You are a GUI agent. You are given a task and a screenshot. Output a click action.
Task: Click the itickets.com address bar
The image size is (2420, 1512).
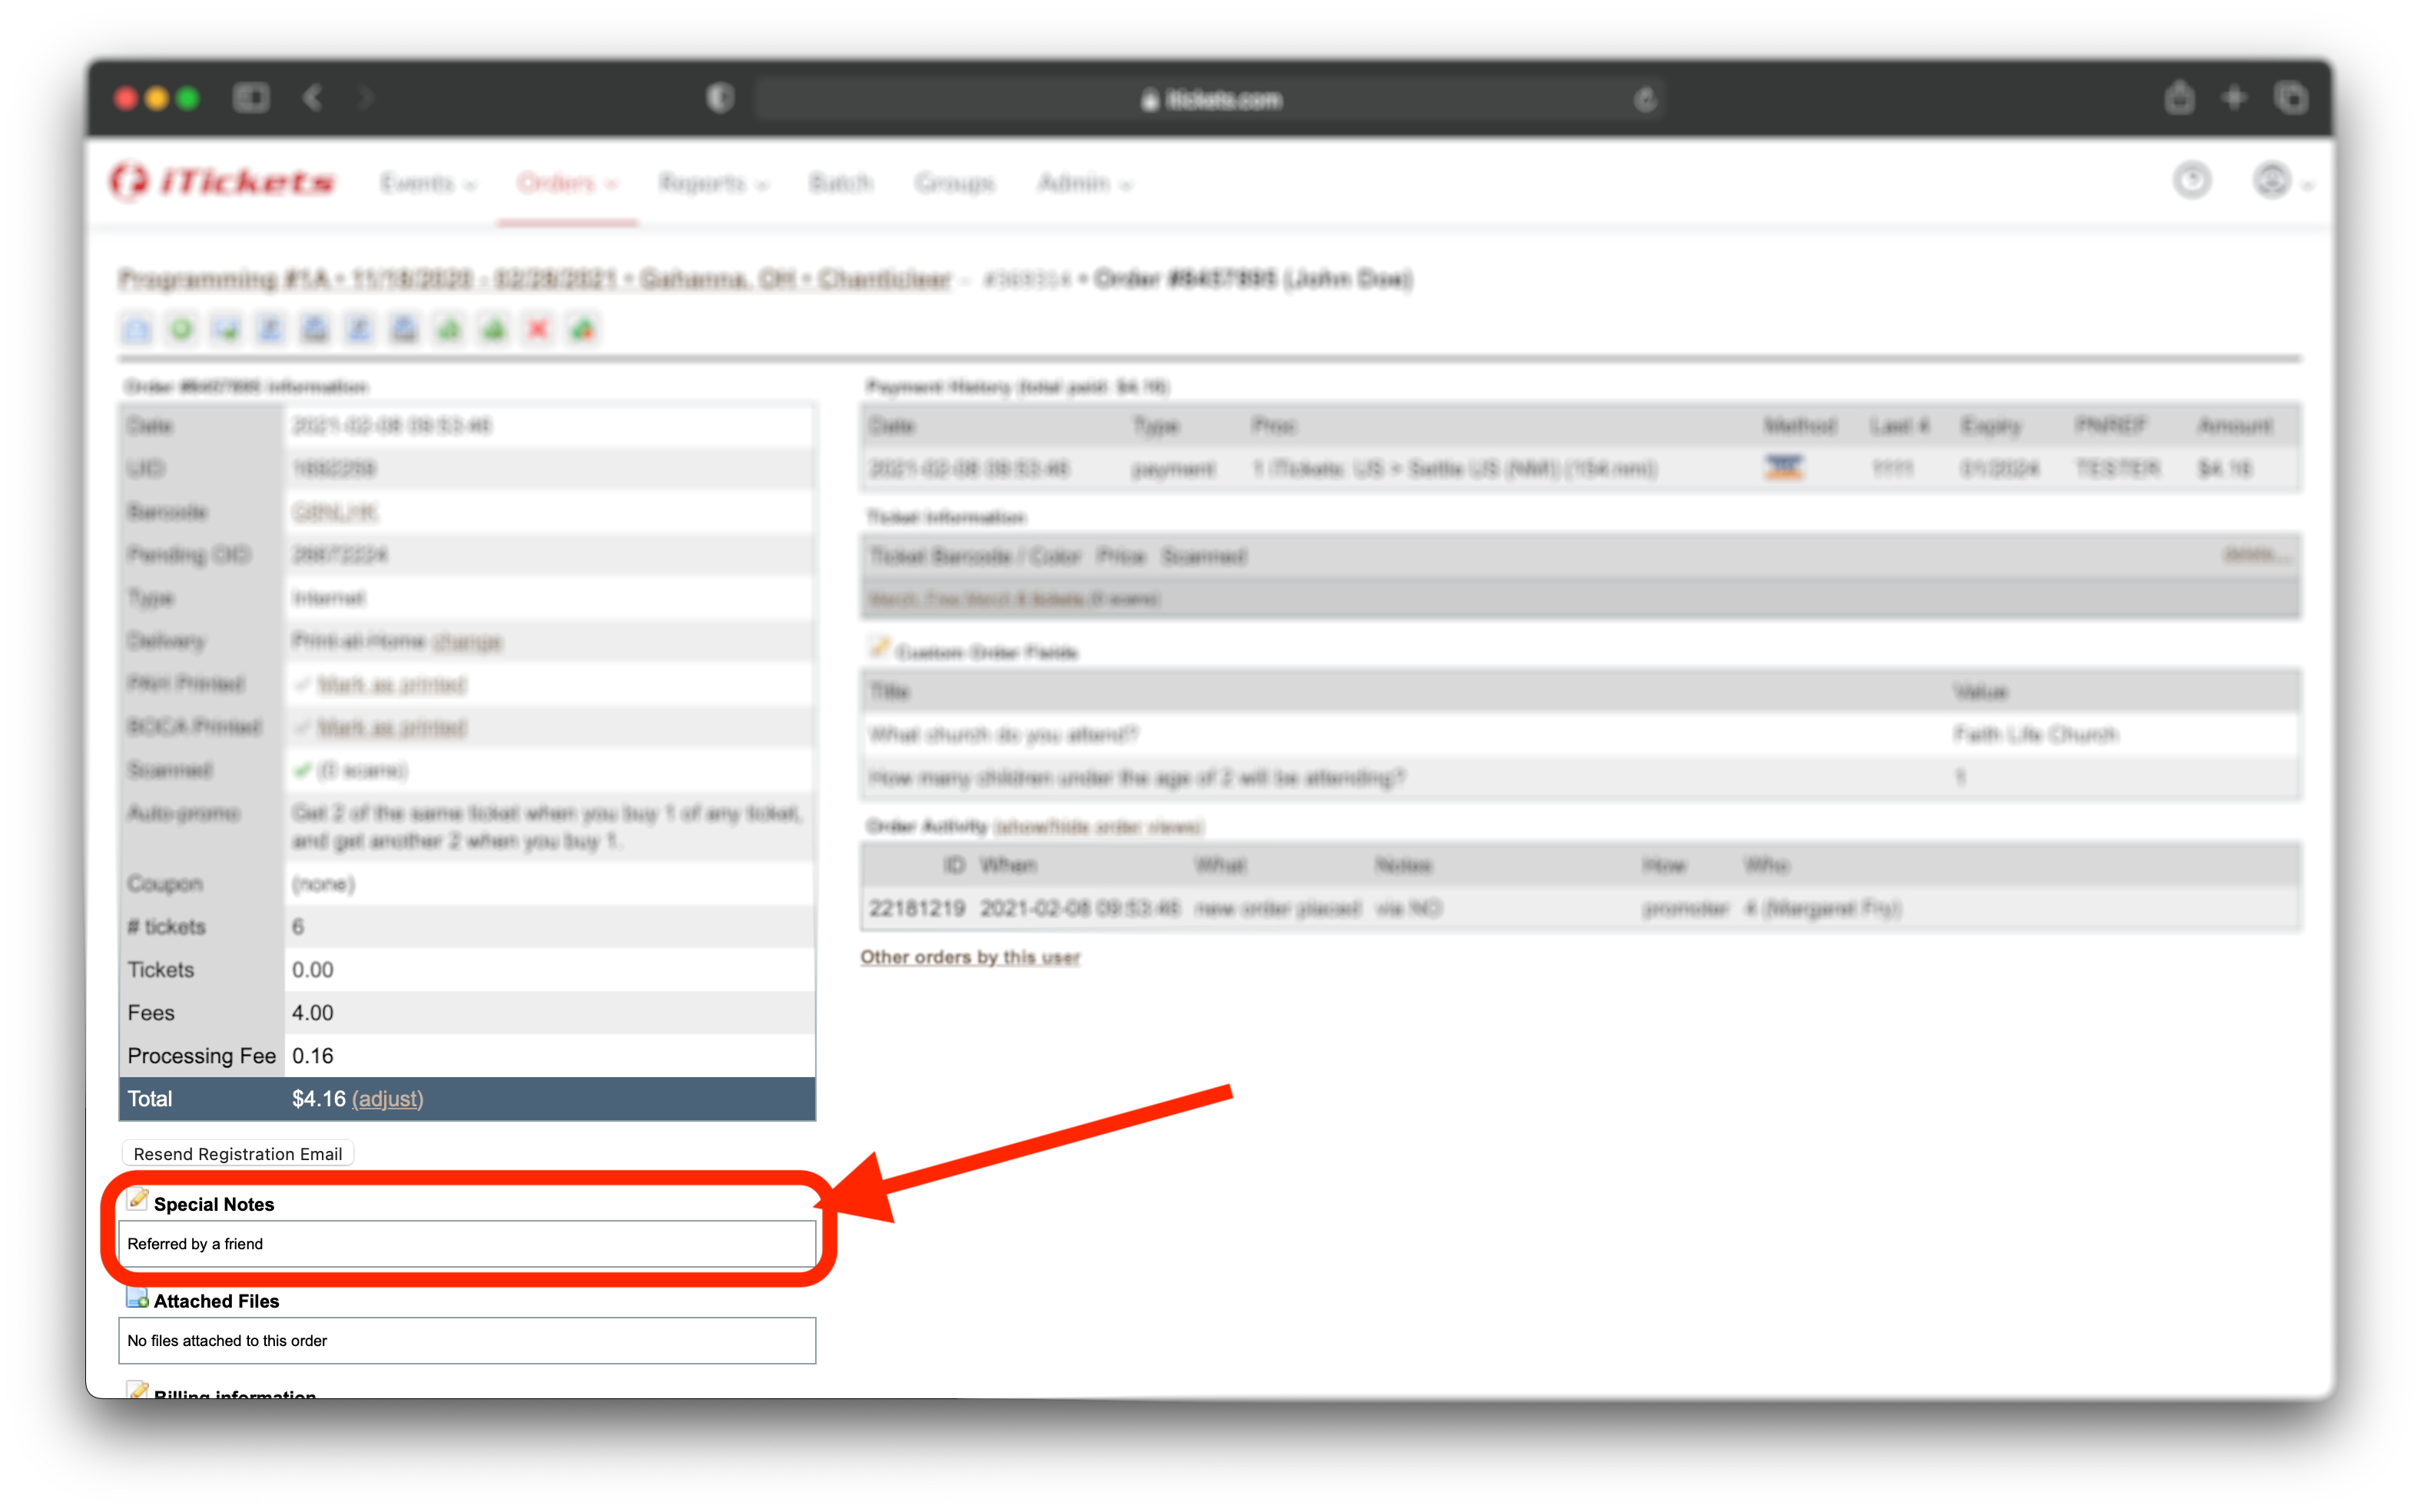pyautogui.click(x=1210, y=99)
